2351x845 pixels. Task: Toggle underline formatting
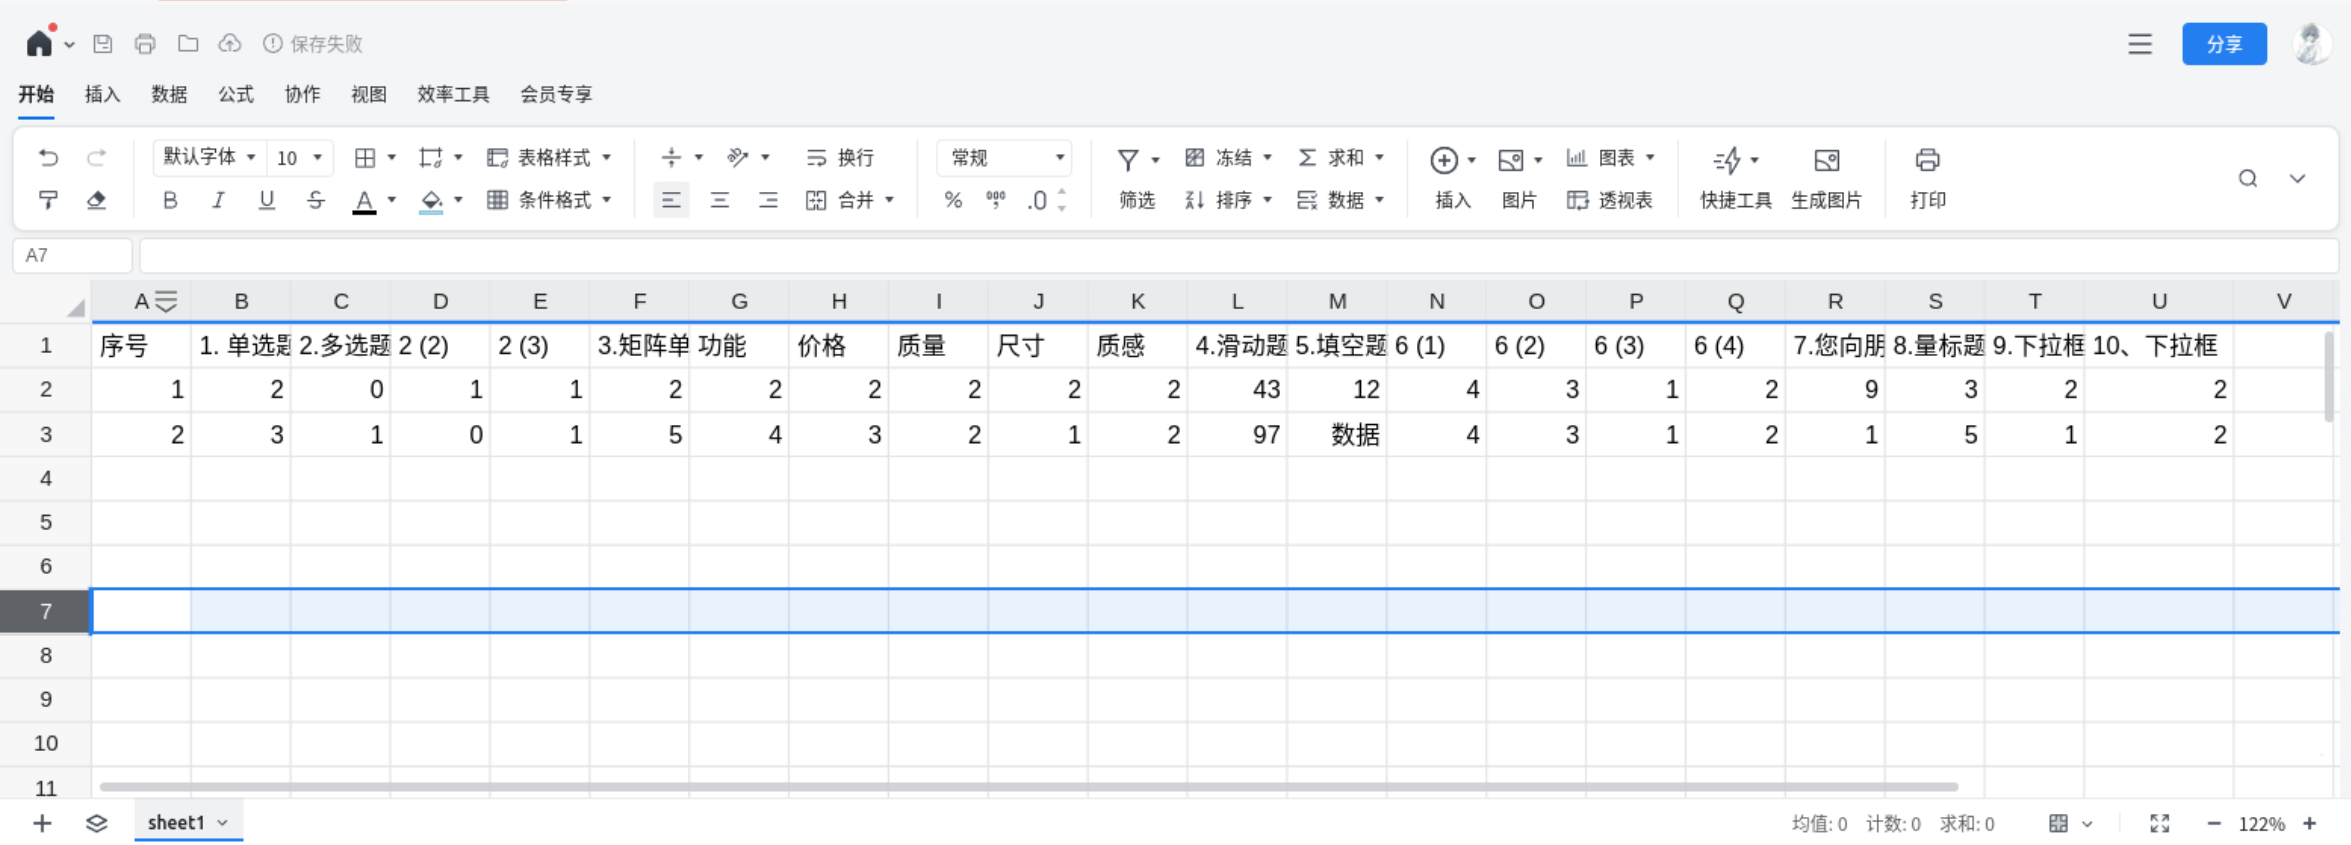[x=266, y=200]
